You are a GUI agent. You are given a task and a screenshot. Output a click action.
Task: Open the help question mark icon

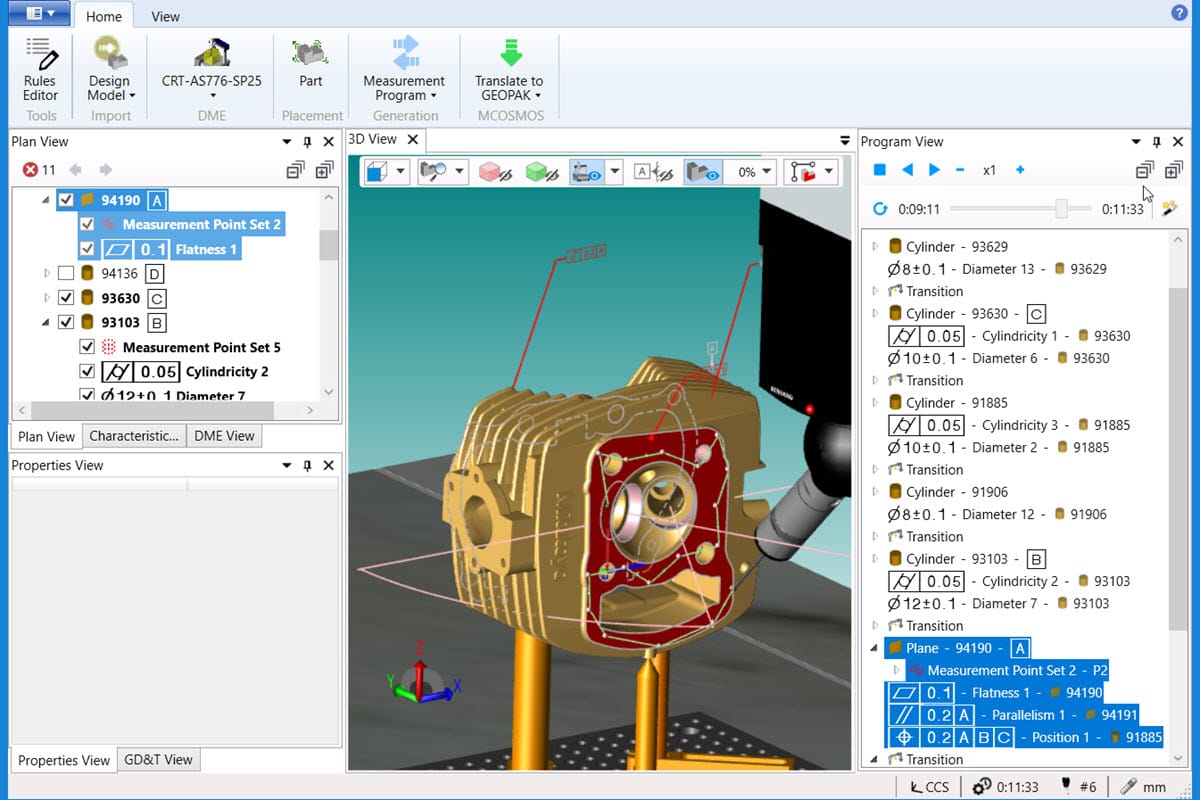tap(1178, 13)
